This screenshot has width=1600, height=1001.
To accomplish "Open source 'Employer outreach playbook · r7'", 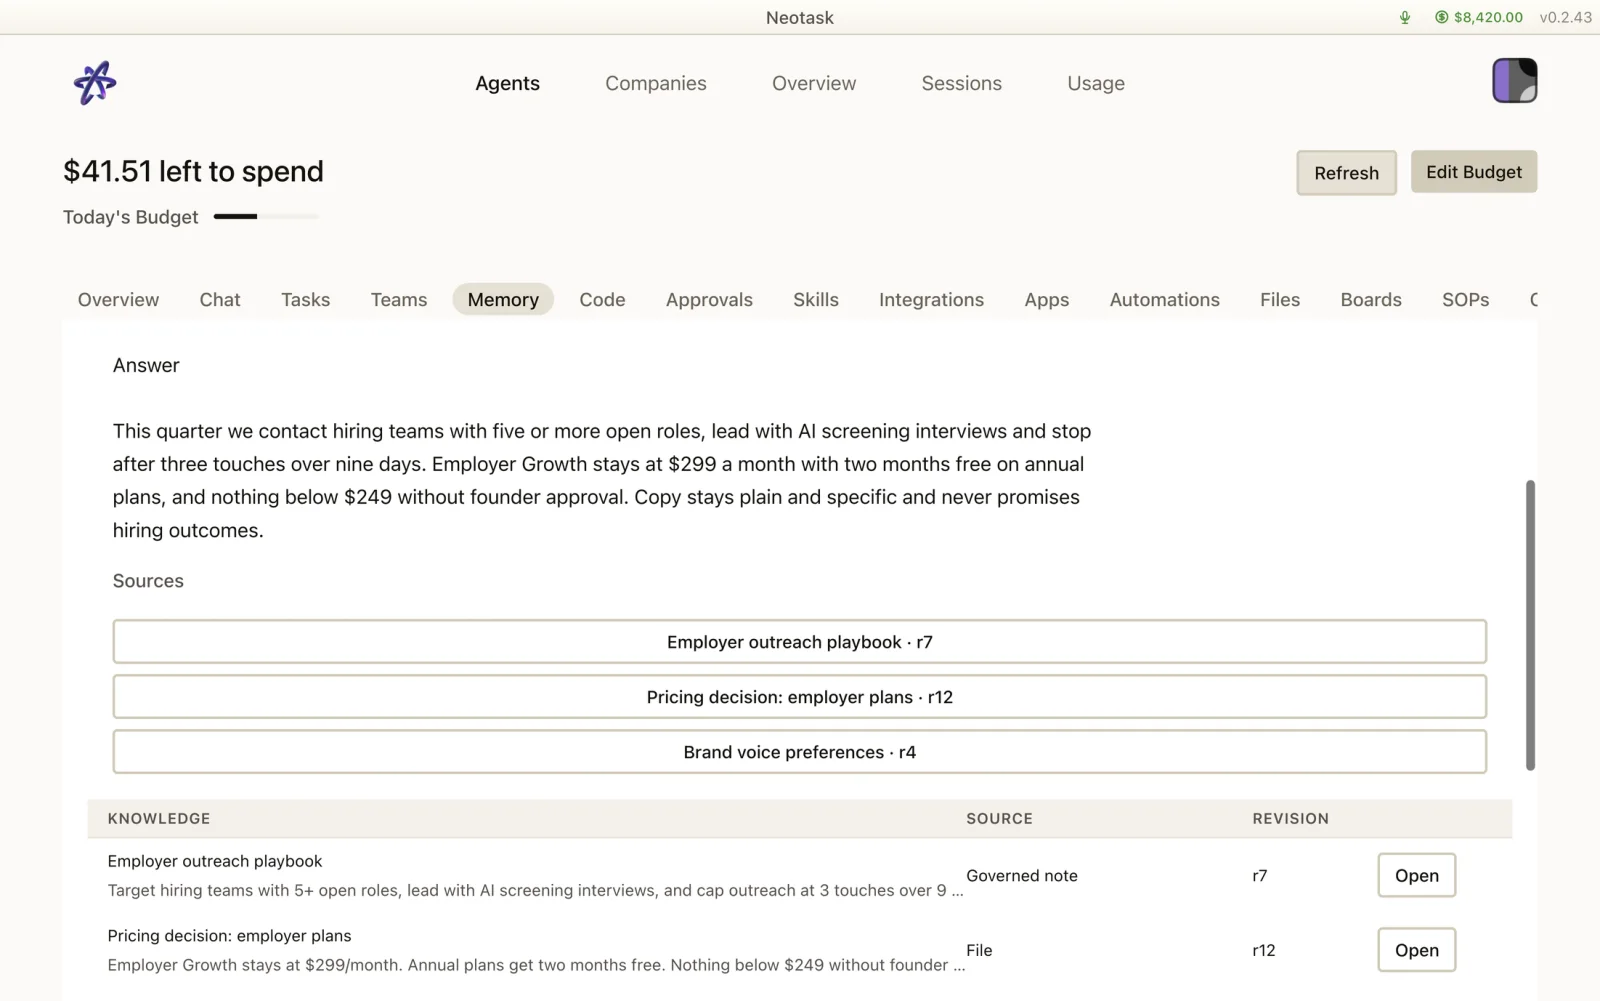I will (x=799, y=642).
